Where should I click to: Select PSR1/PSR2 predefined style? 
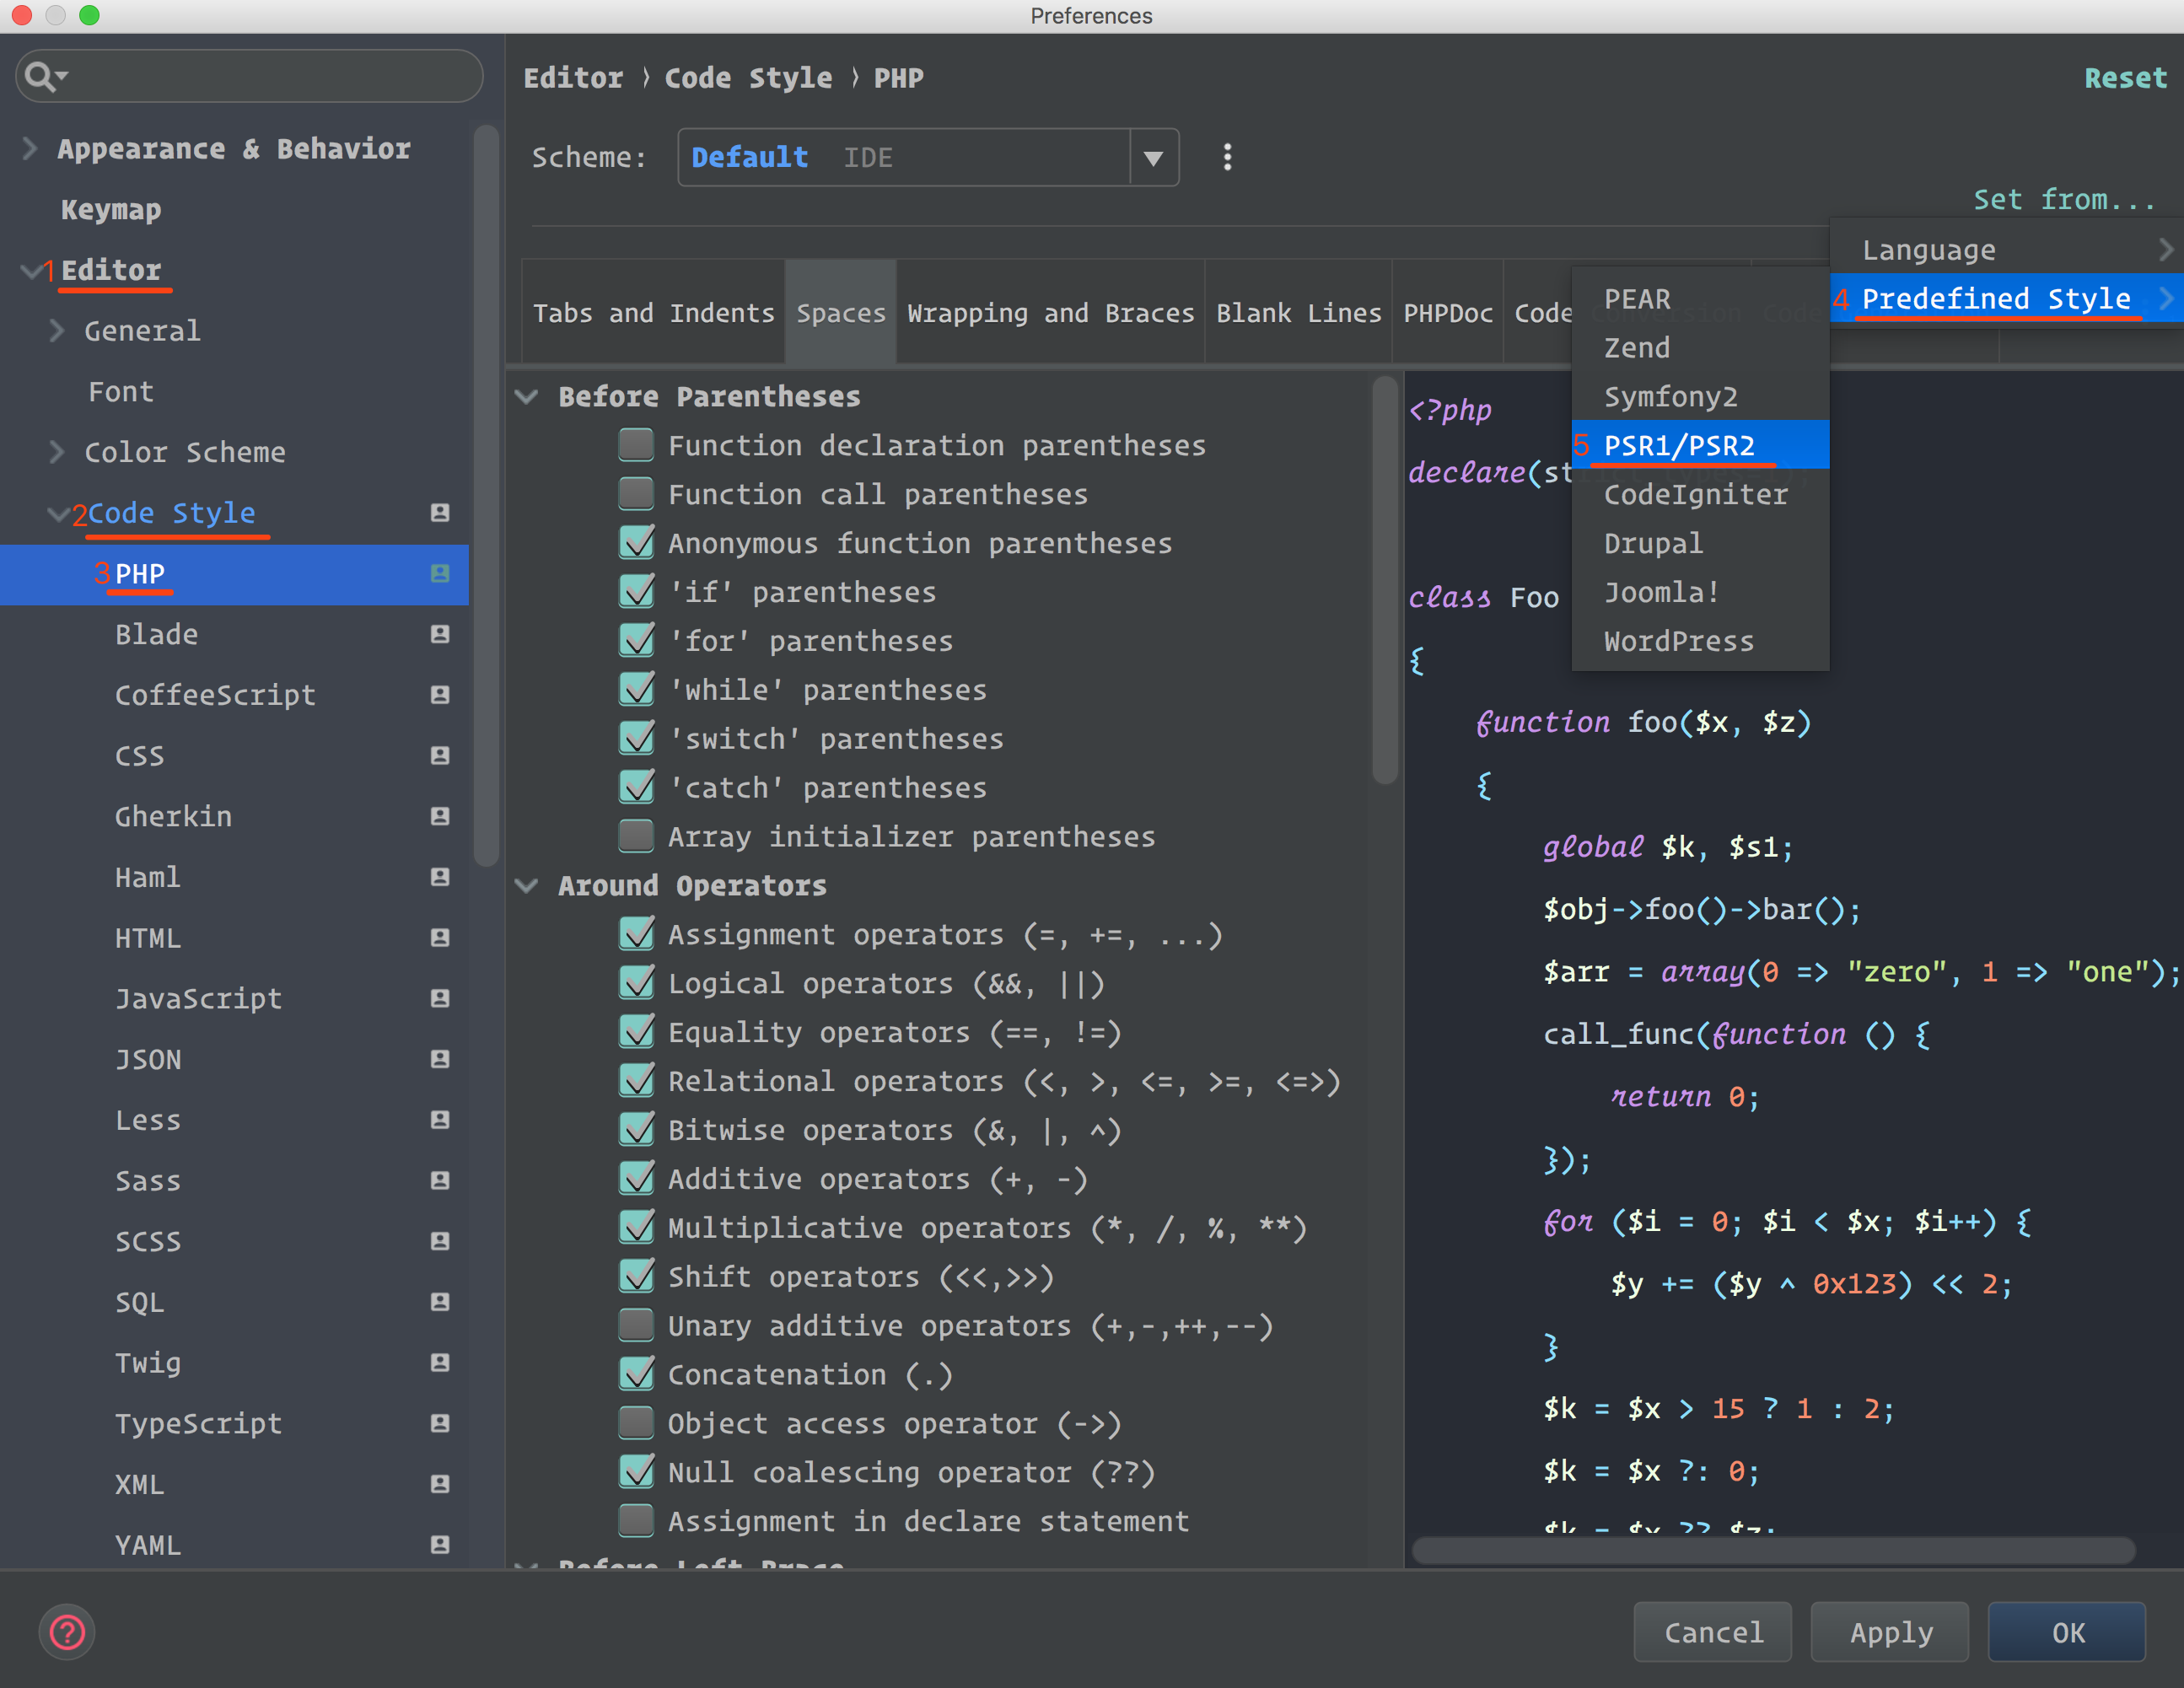[1679, 445]
